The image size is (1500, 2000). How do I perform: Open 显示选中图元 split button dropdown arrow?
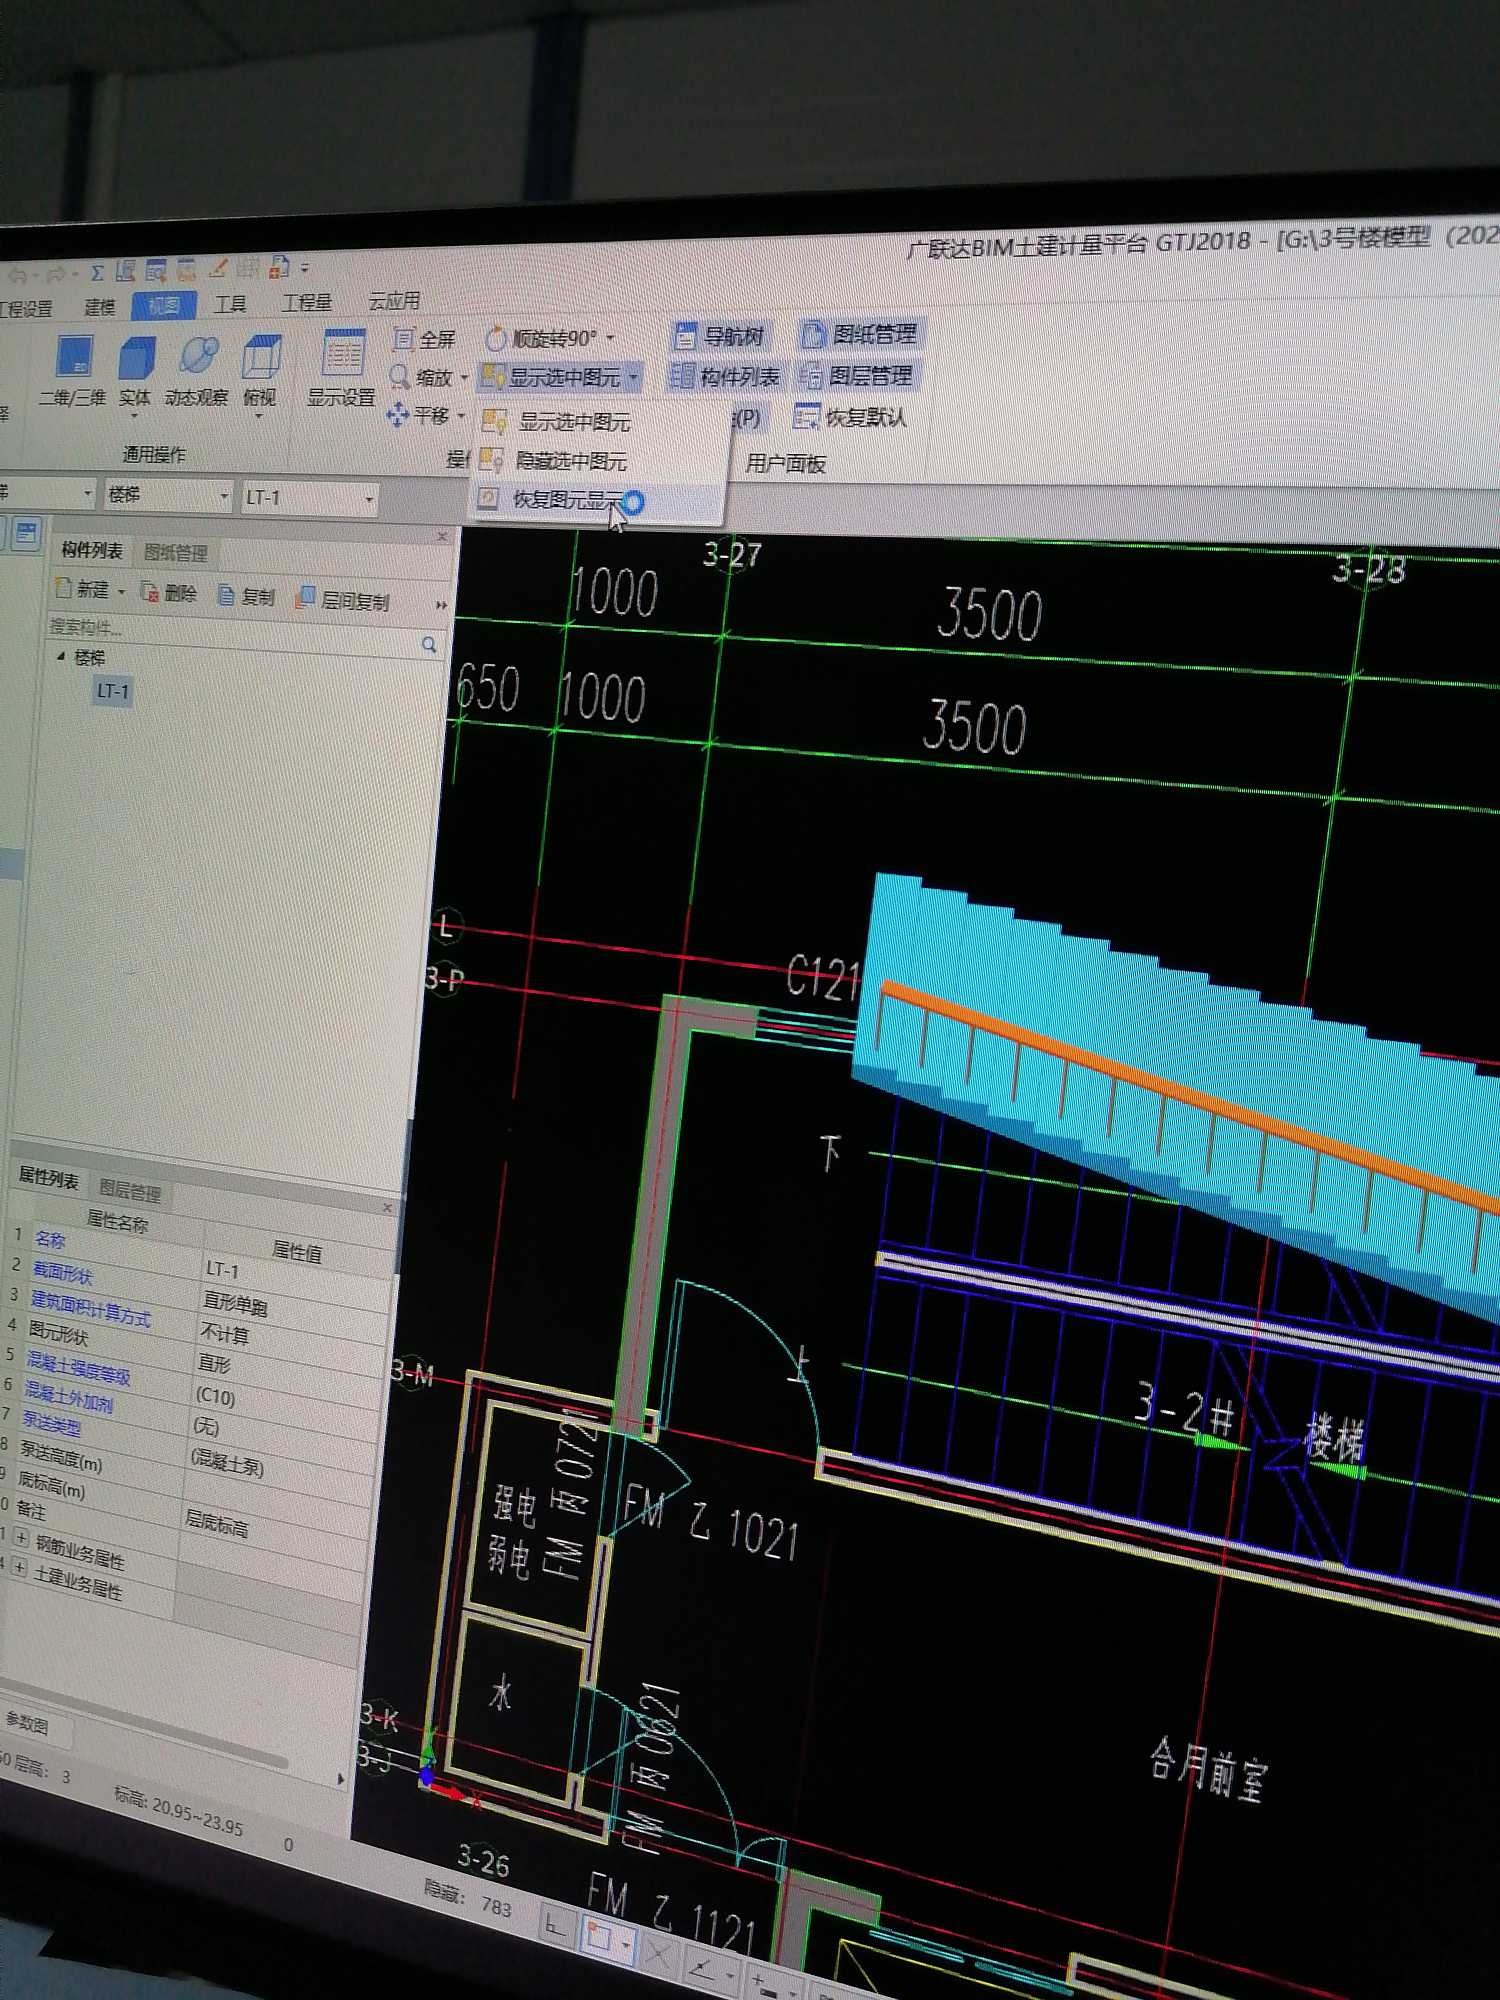tap(635, 378)
